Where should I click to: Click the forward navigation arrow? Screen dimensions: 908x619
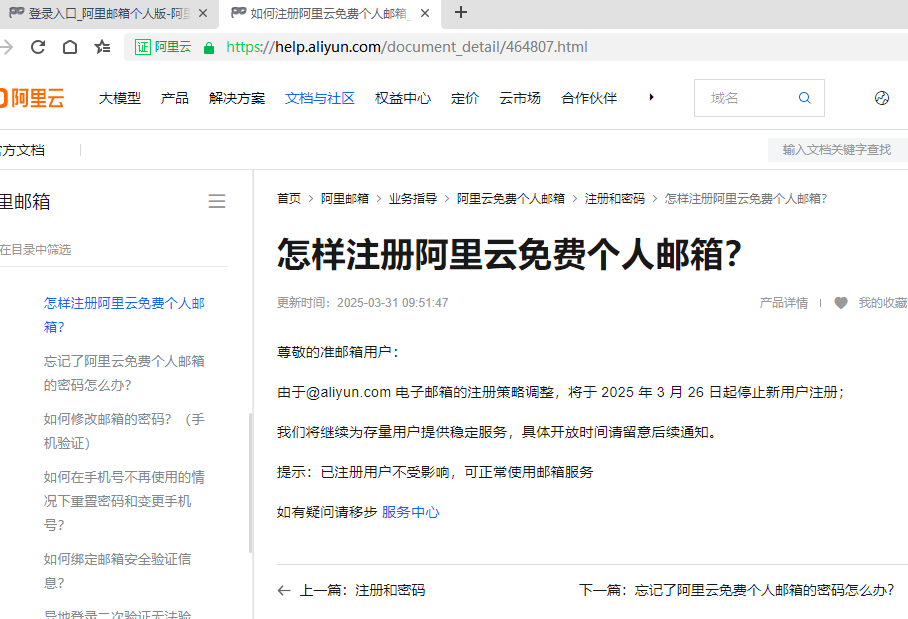[6, 47]
